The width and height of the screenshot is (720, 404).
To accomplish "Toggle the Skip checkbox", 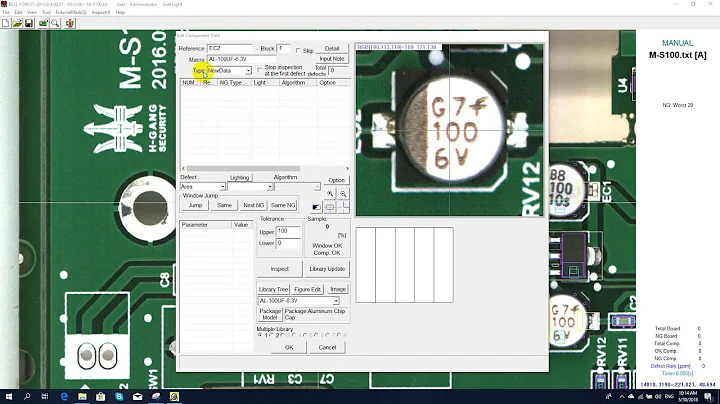I will click(x=298, y=50).
